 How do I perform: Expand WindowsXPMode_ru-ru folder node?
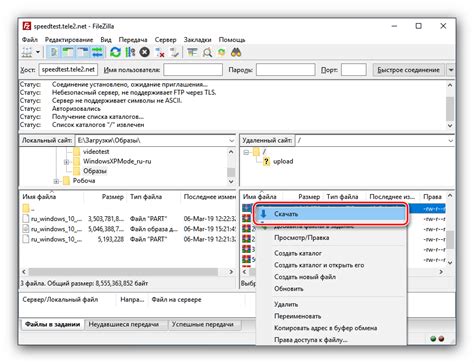click(66, 162)
